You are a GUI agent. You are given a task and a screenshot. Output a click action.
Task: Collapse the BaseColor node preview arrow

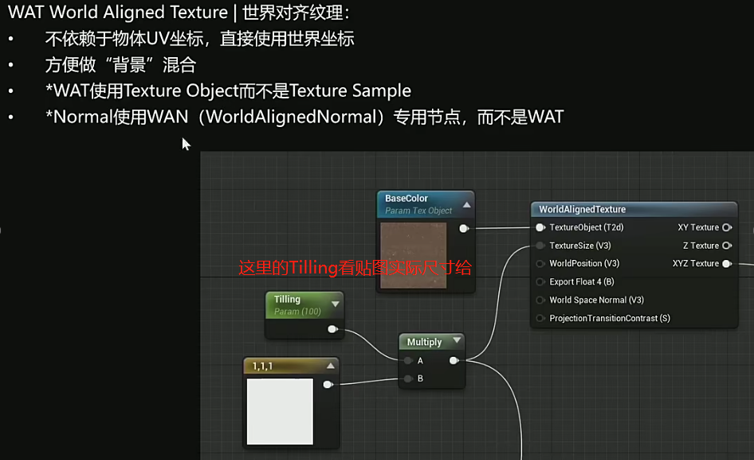point(466,205)
